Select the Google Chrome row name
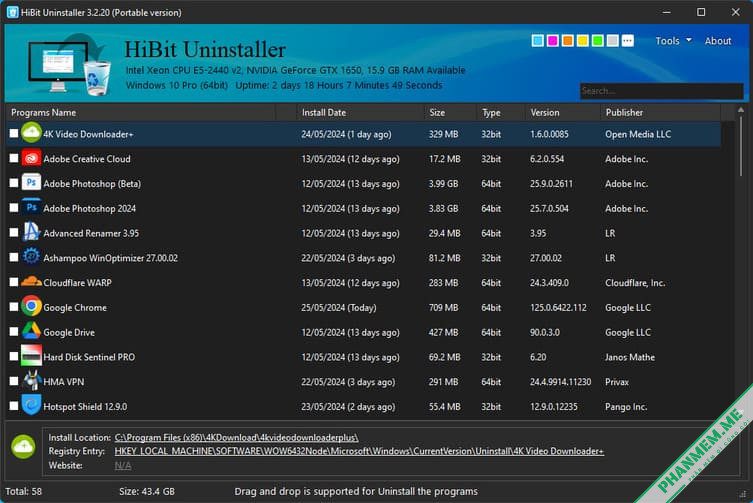The height and width of the screenshot is (503, 753). click(75, 307)
